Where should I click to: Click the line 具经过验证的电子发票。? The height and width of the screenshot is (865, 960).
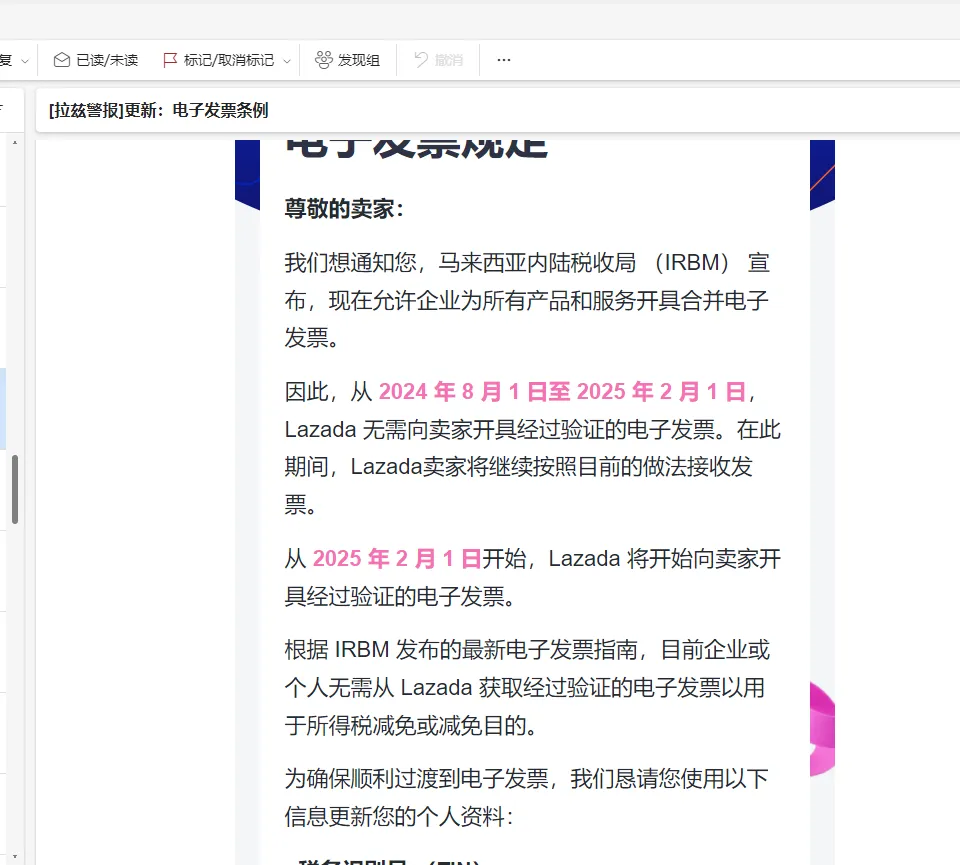click(x=400, y=597)
